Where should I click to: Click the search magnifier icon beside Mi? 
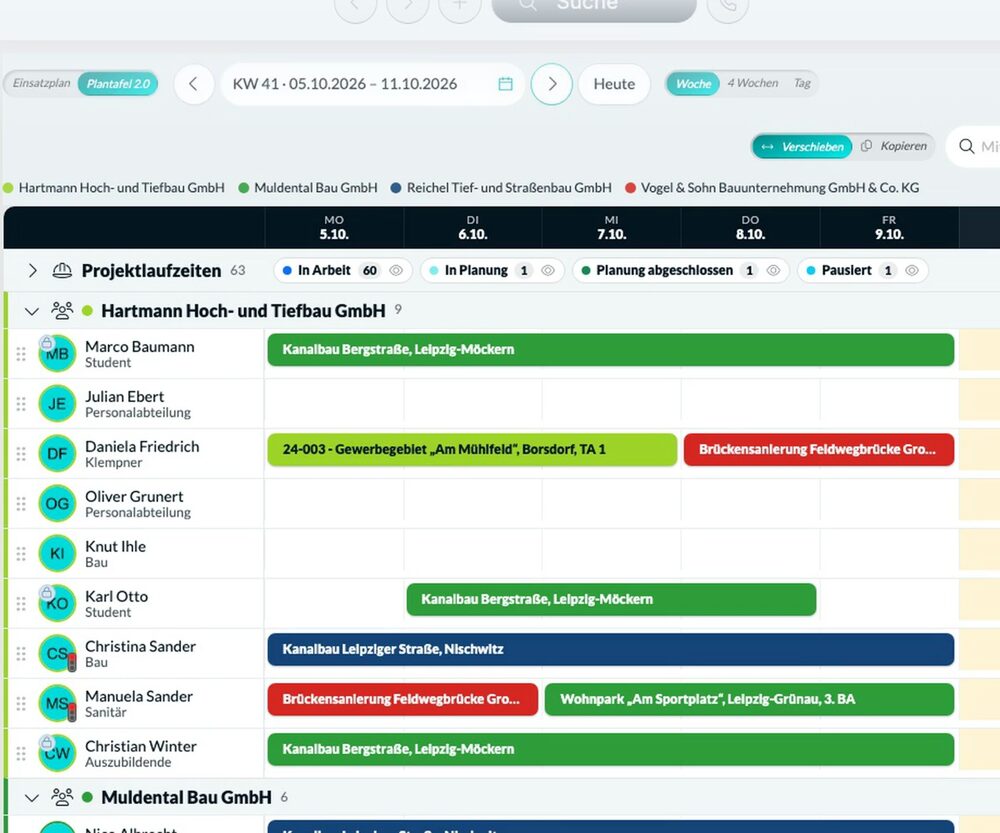pyautogui.click(x=966, y=146)
